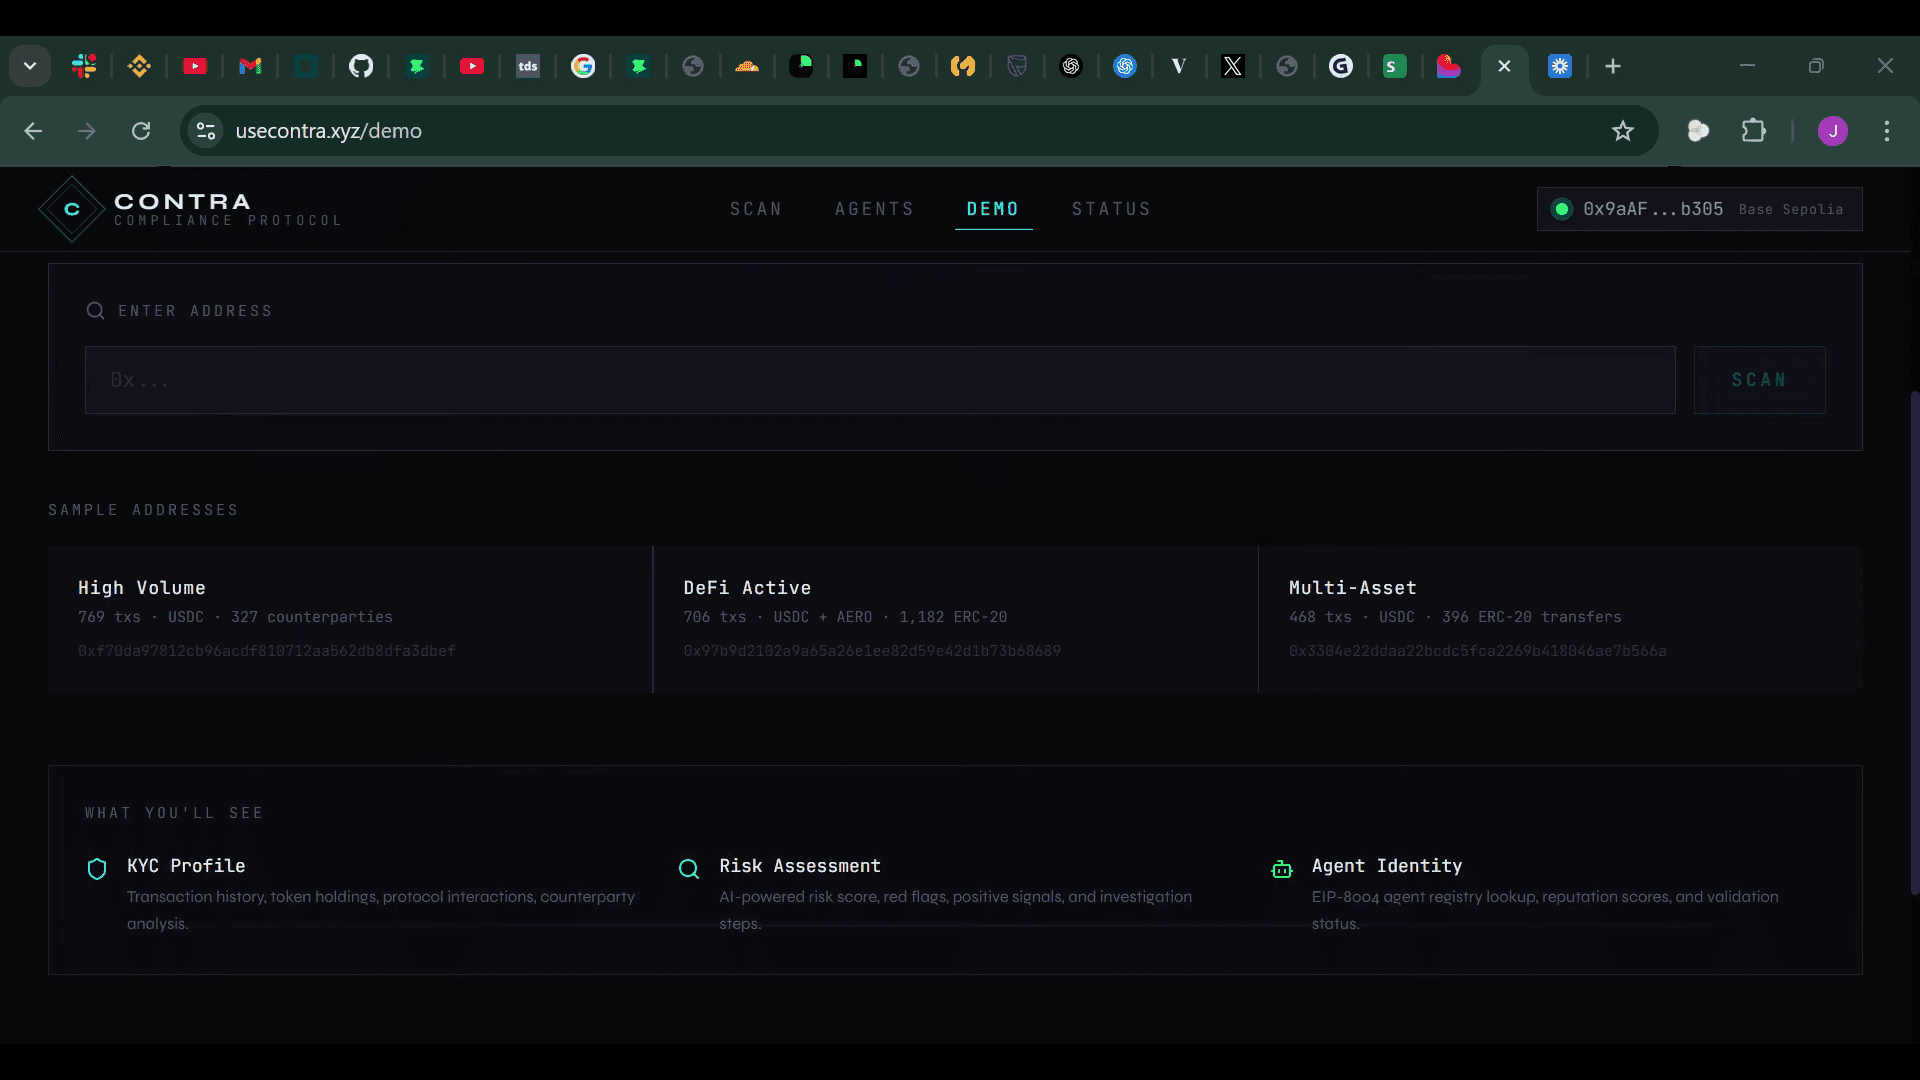Switch to the X (Twitter) tab
Viewport: 1920px width, 1080px height.
coord(1233,66)
